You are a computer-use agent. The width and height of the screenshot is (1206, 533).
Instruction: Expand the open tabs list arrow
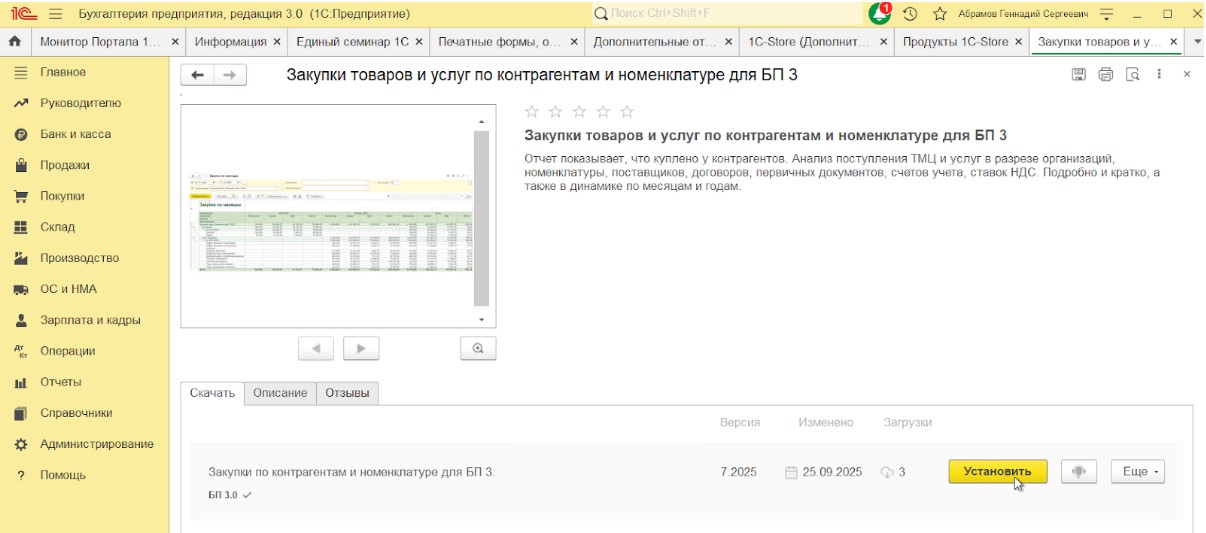[x=1197, y=42]
